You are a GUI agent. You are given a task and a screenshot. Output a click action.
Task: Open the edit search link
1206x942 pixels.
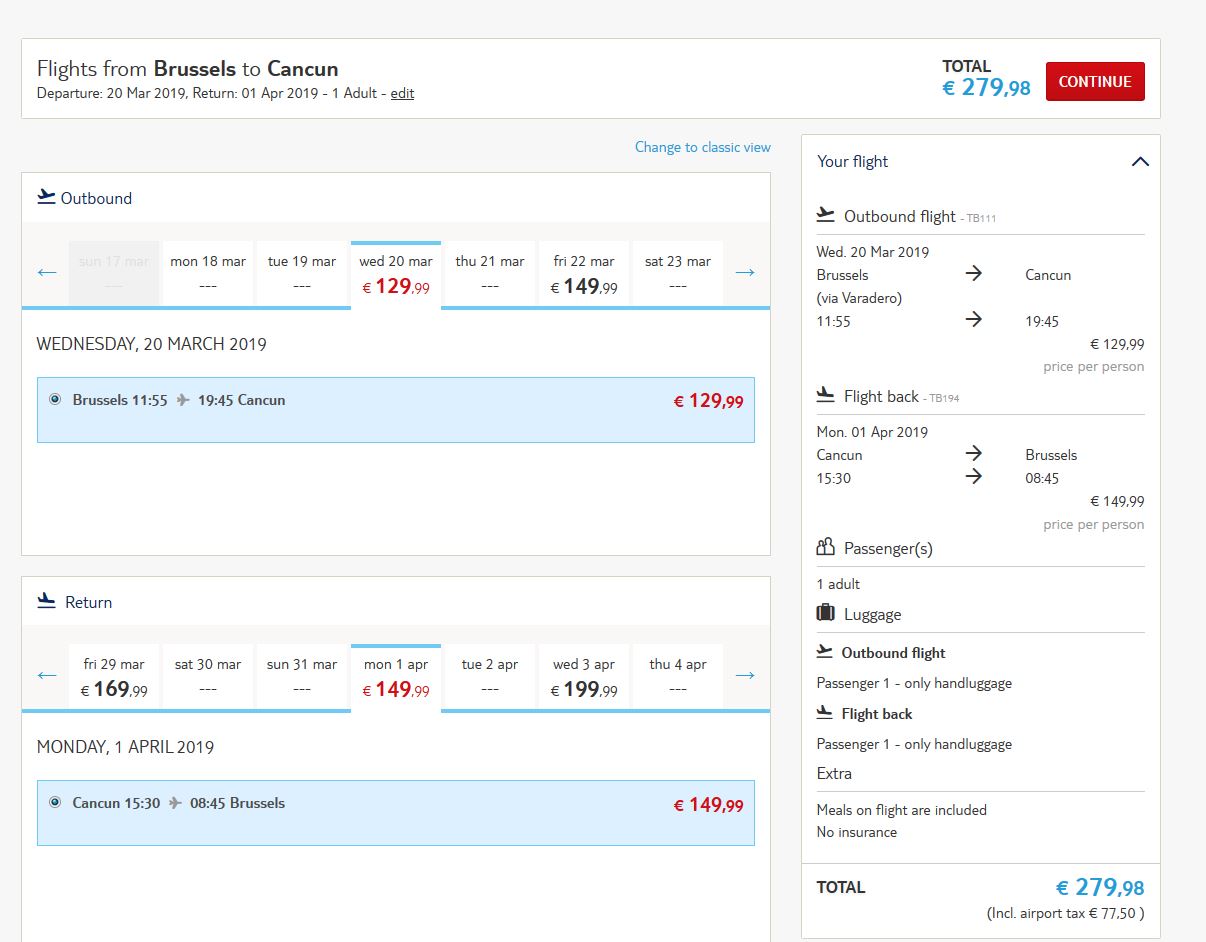click(402, 93)
